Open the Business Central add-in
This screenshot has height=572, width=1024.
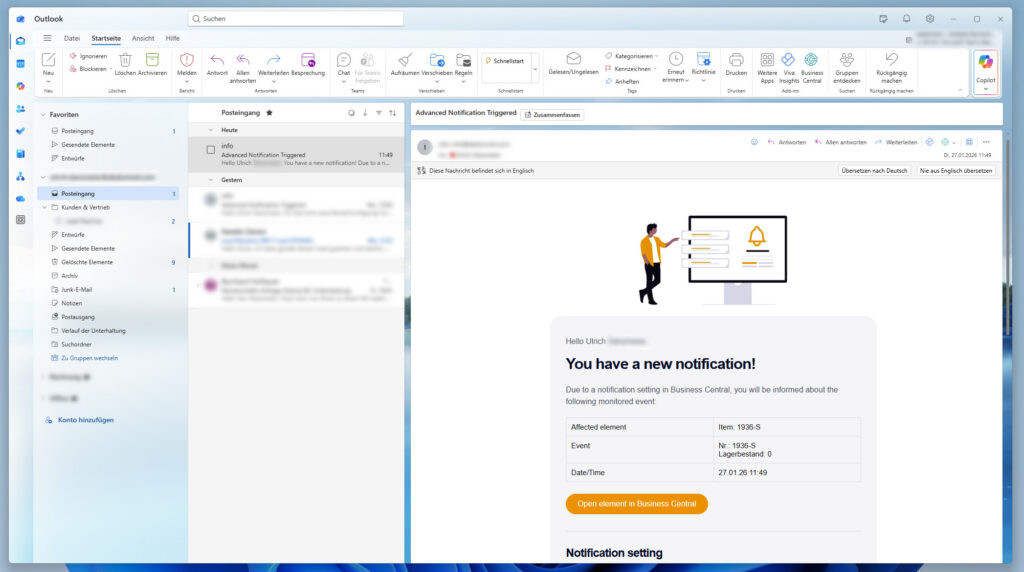[811, 62]
